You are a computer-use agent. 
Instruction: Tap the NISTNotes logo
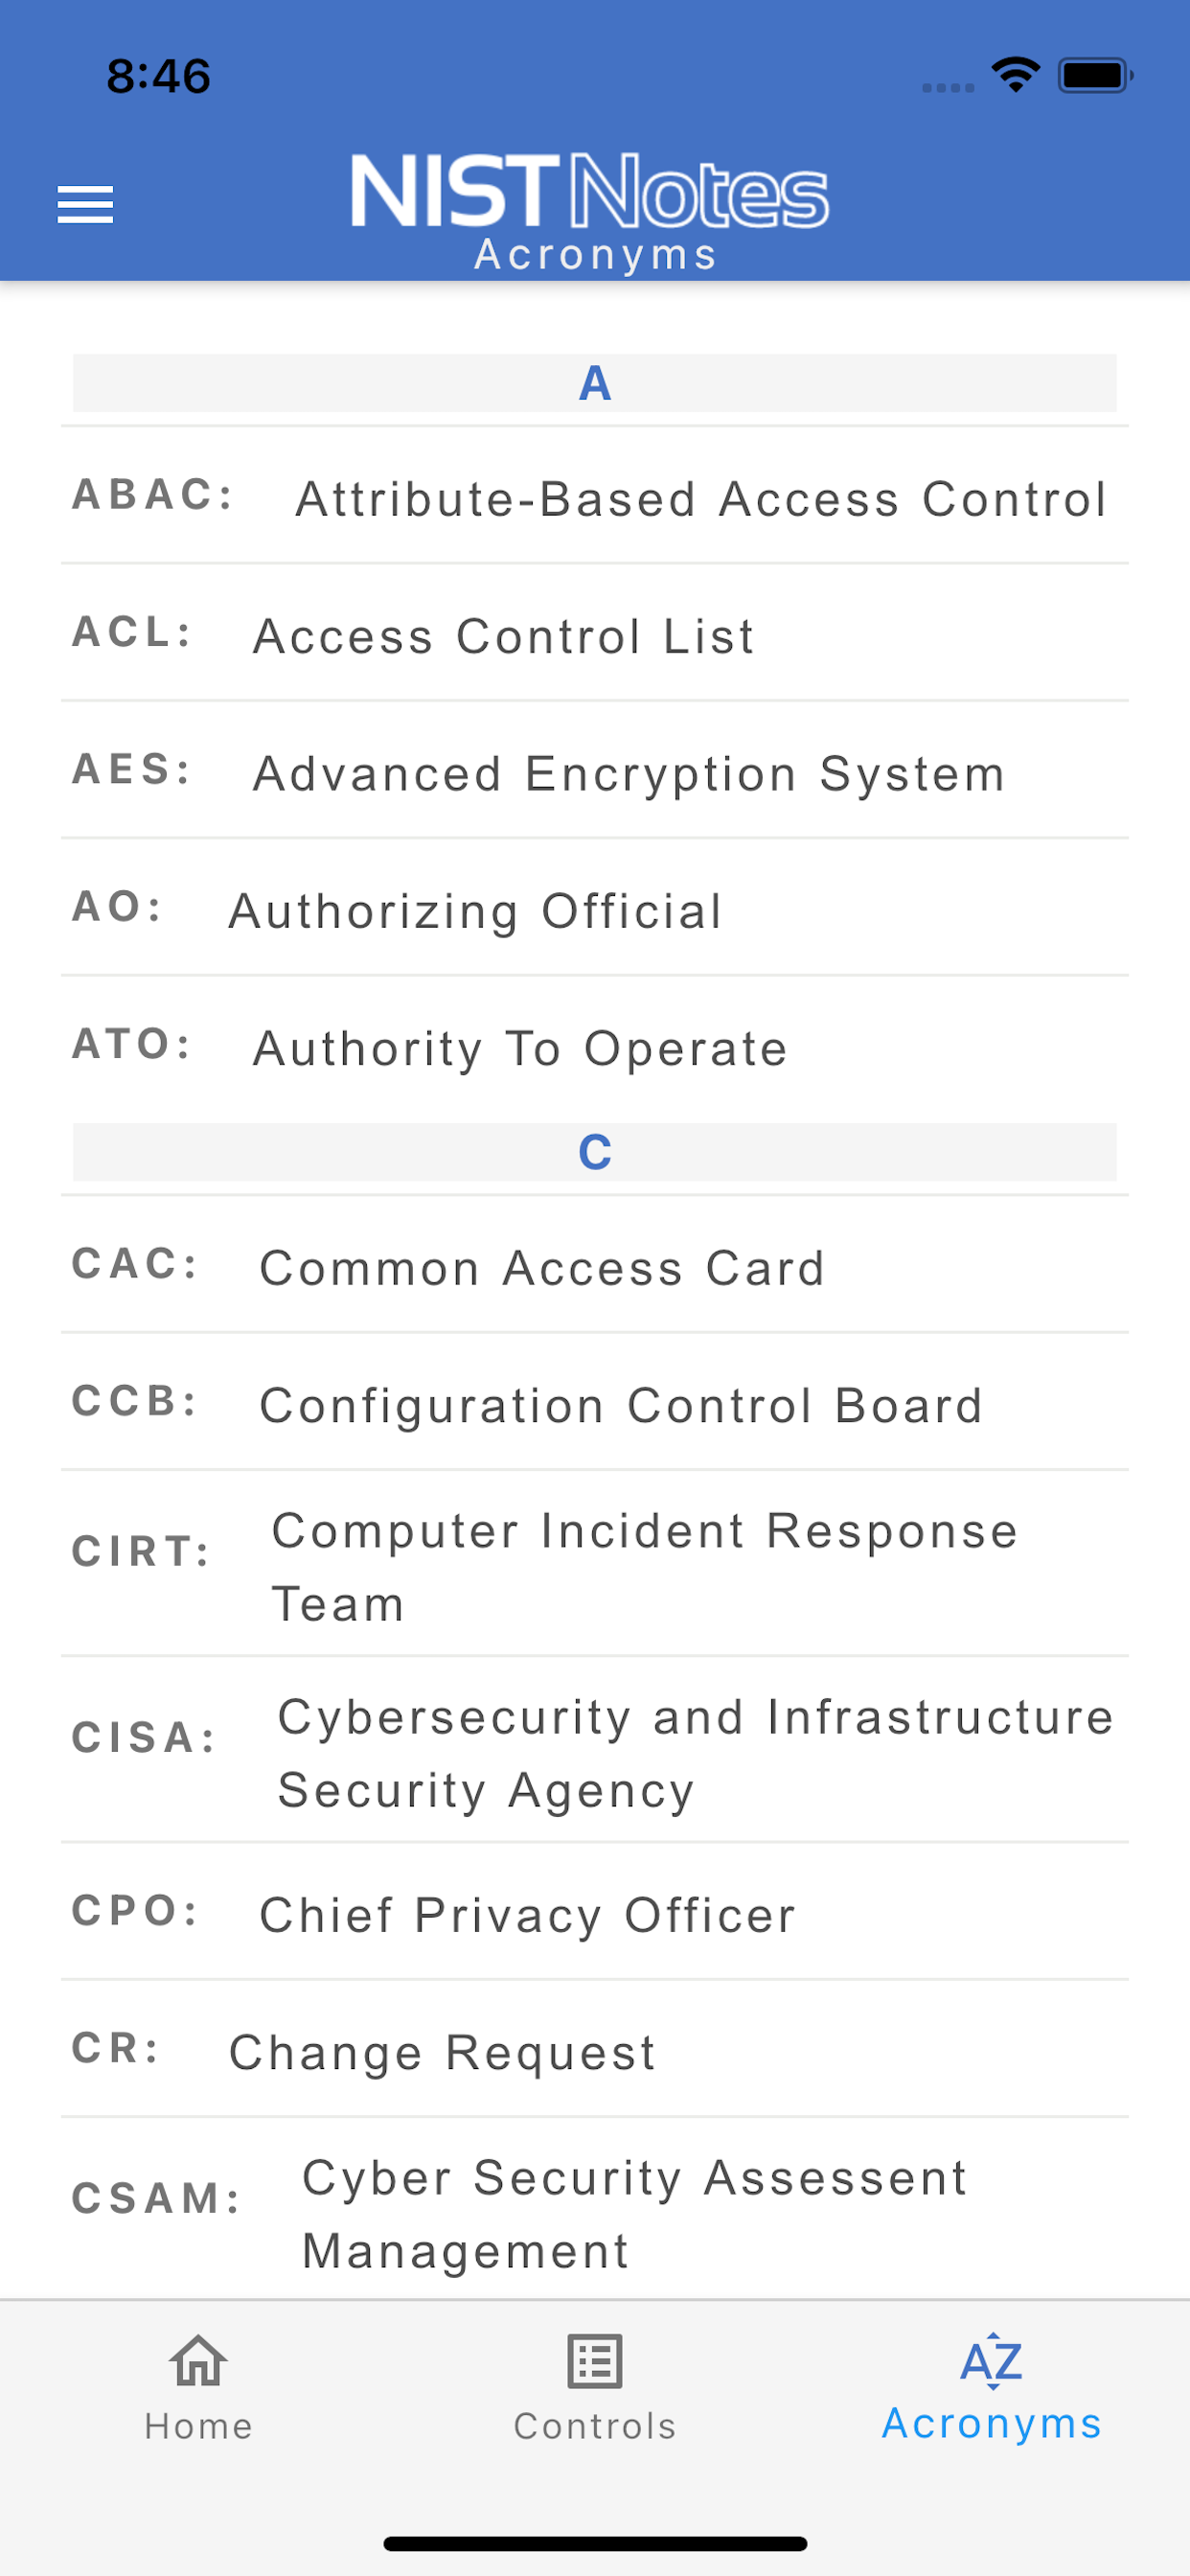(x=590, y=190)
